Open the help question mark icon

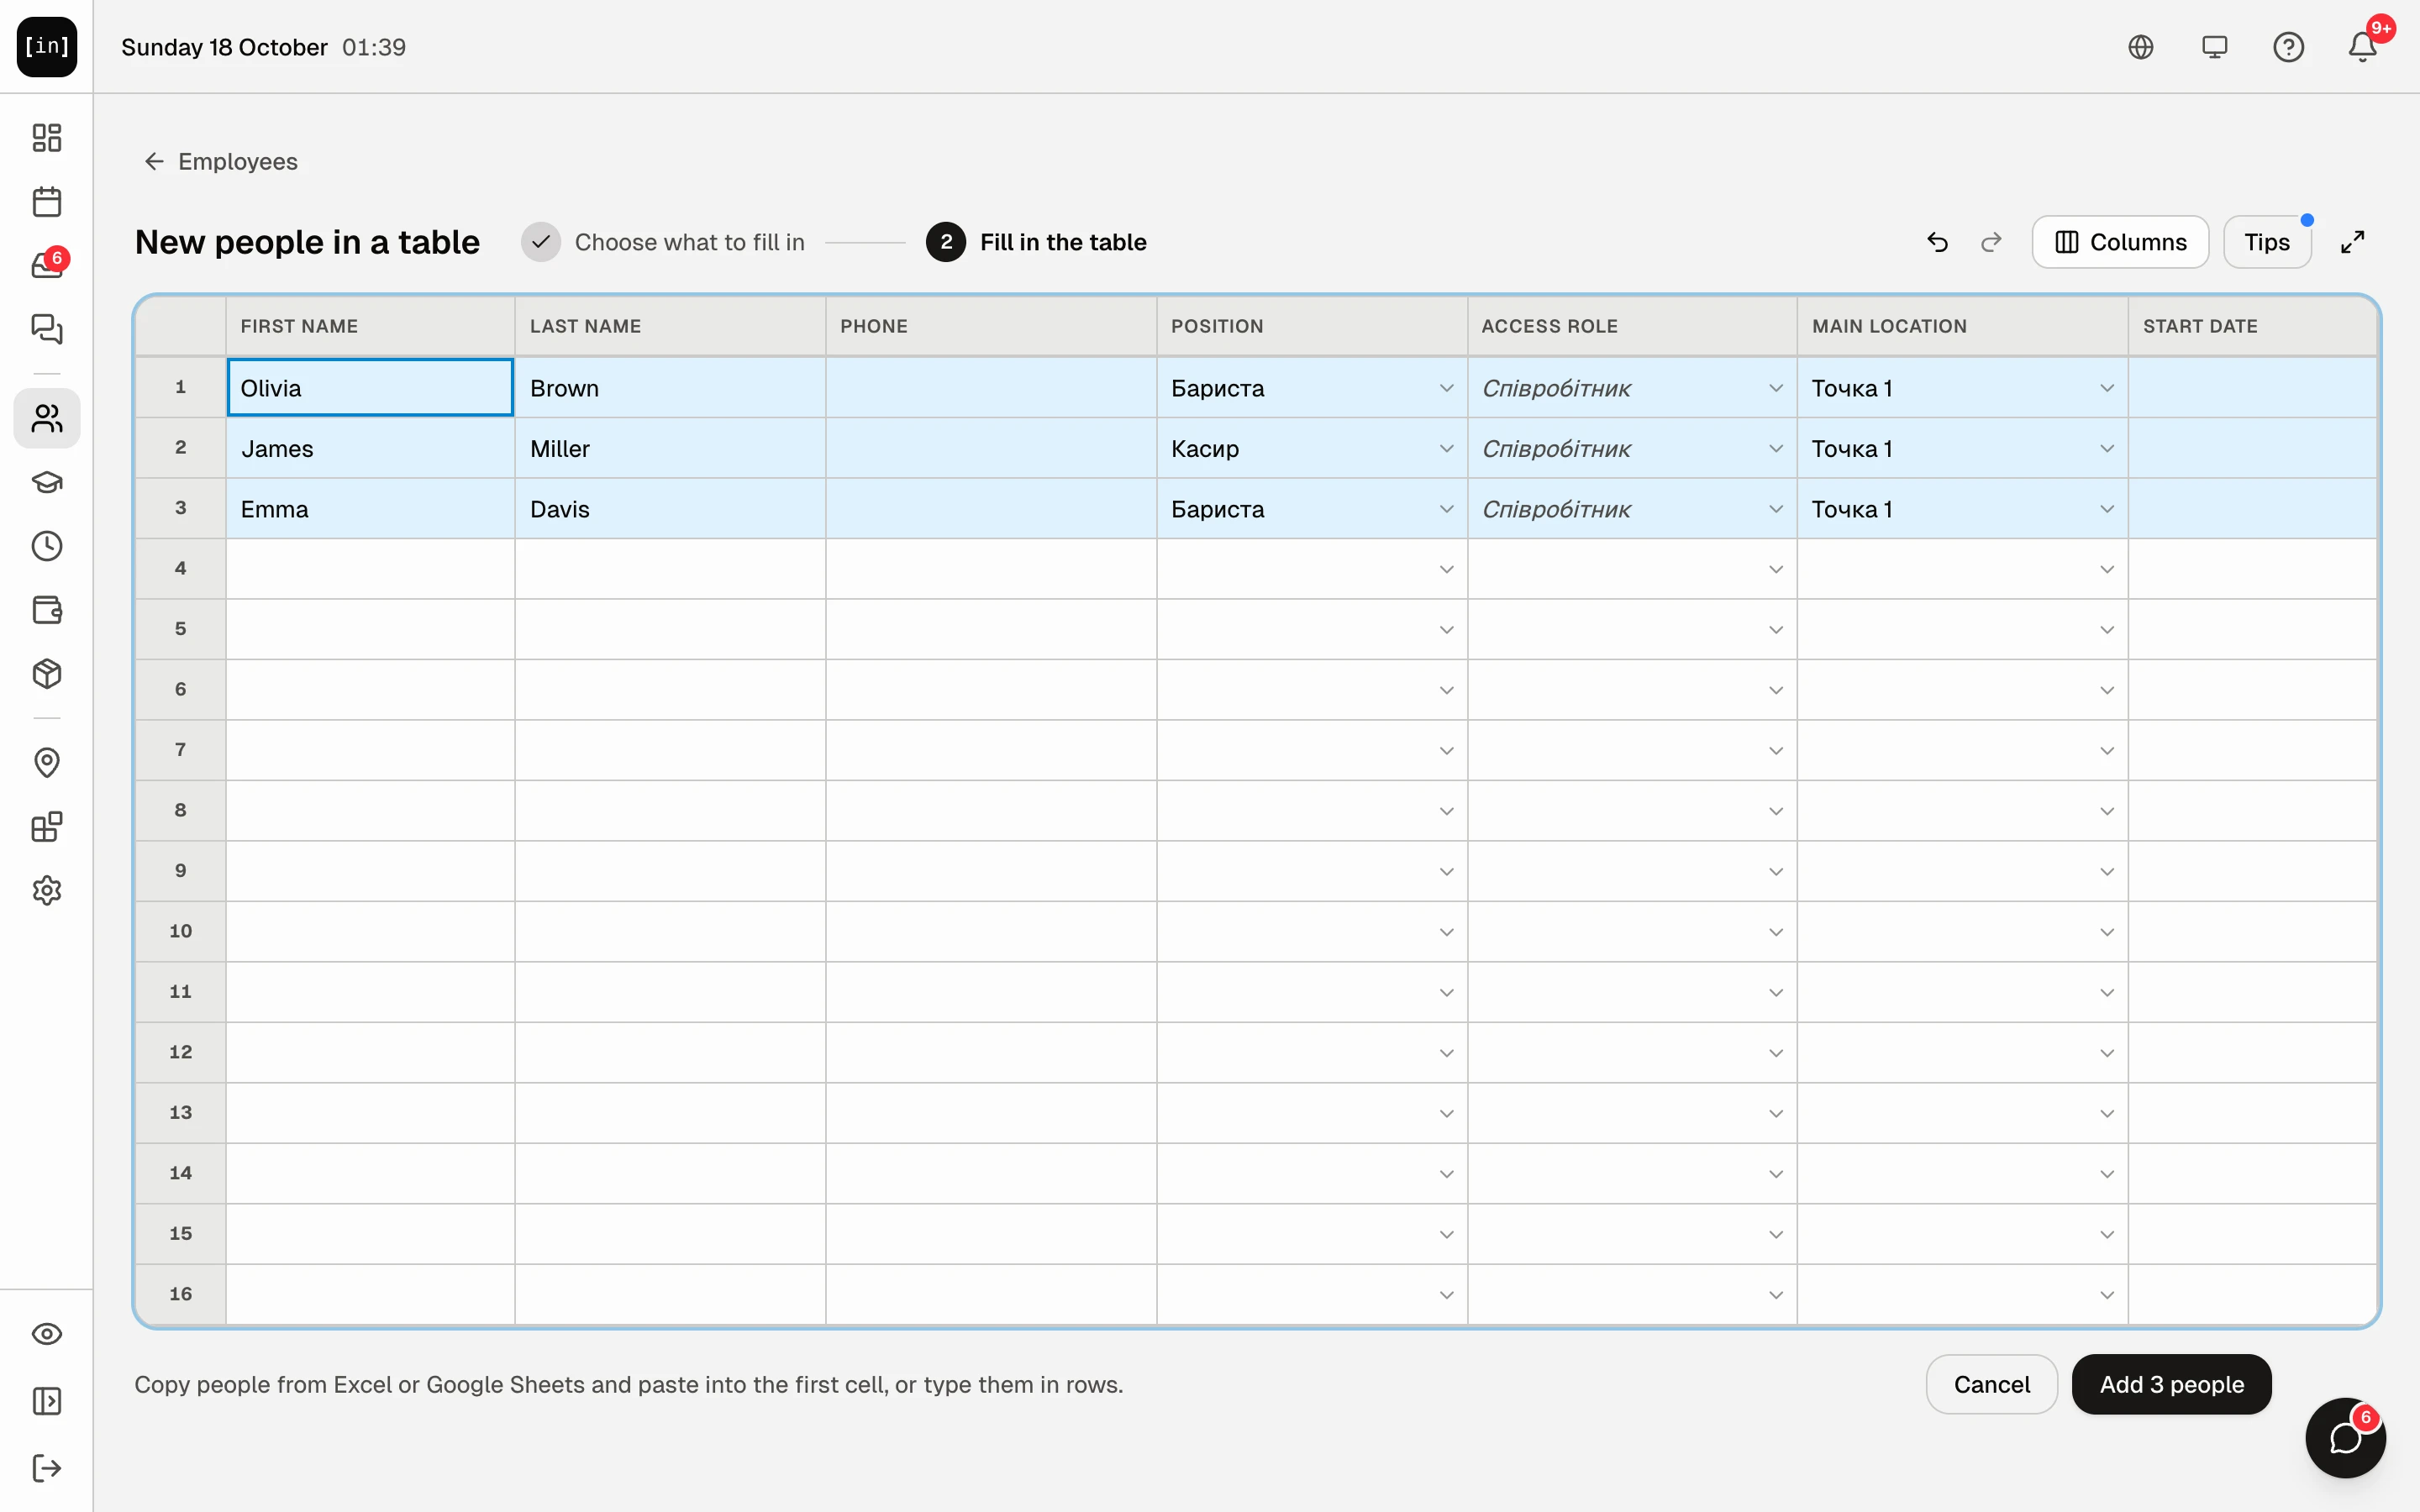(x=2288, y=47)
